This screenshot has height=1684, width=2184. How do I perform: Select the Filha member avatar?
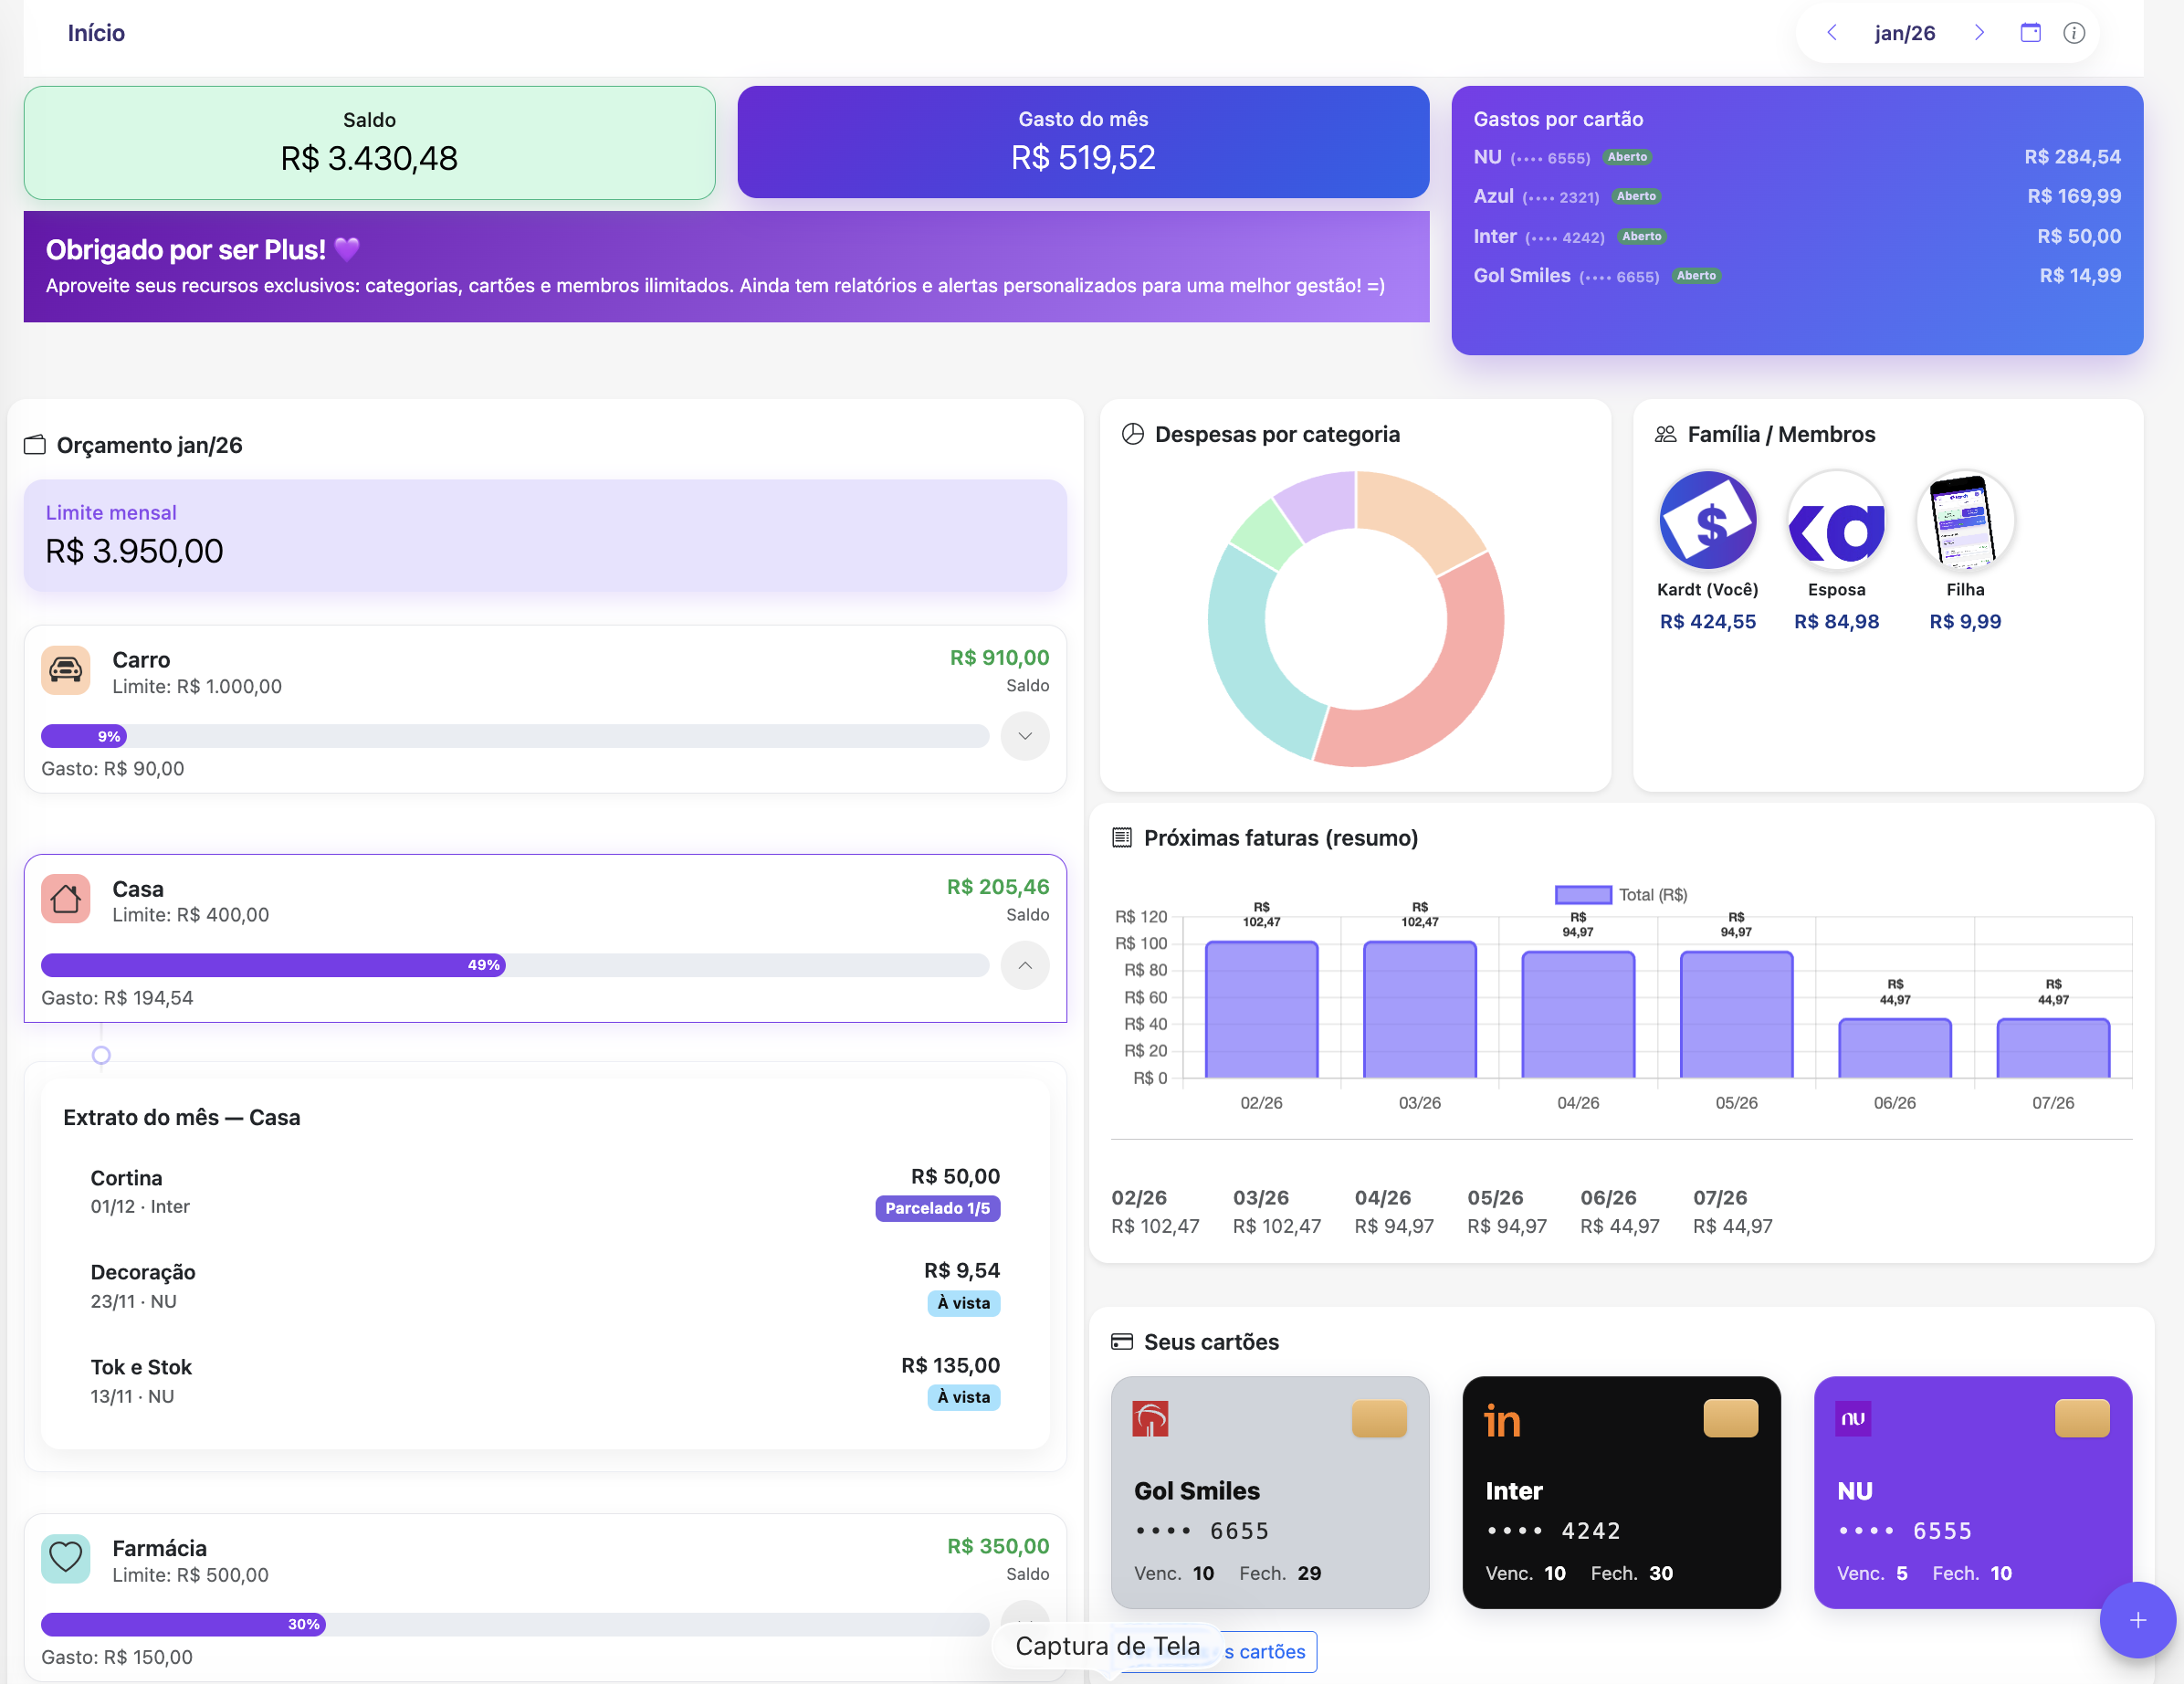coord(1964,520)
